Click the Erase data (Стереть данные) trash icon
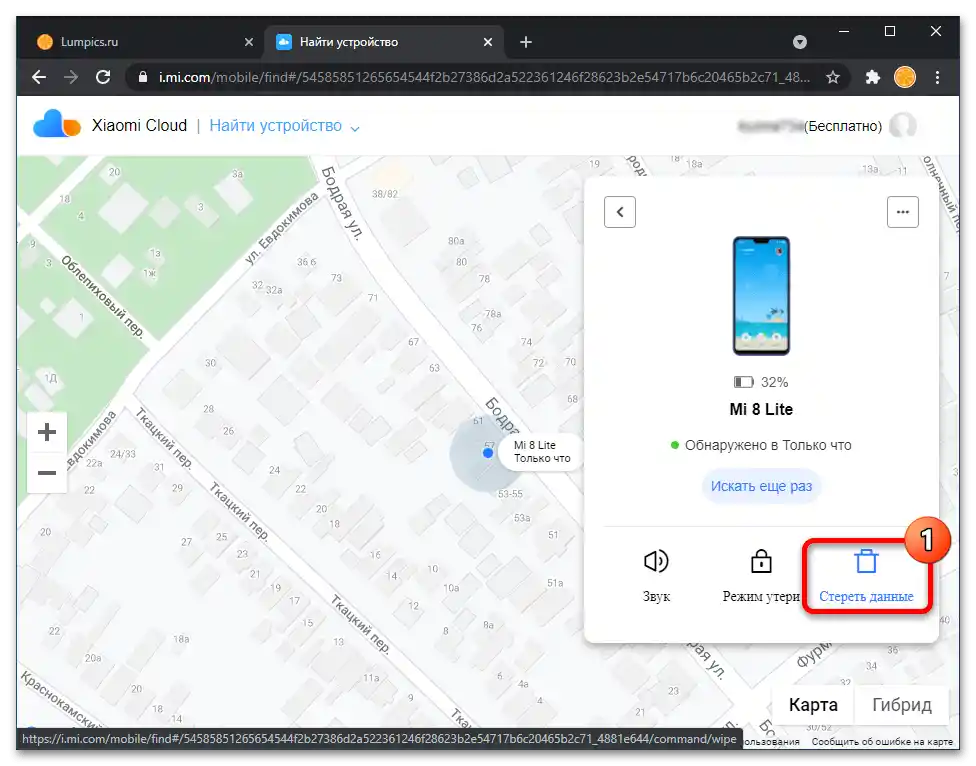This screenshot has width=976, height=766. [866, 561]
